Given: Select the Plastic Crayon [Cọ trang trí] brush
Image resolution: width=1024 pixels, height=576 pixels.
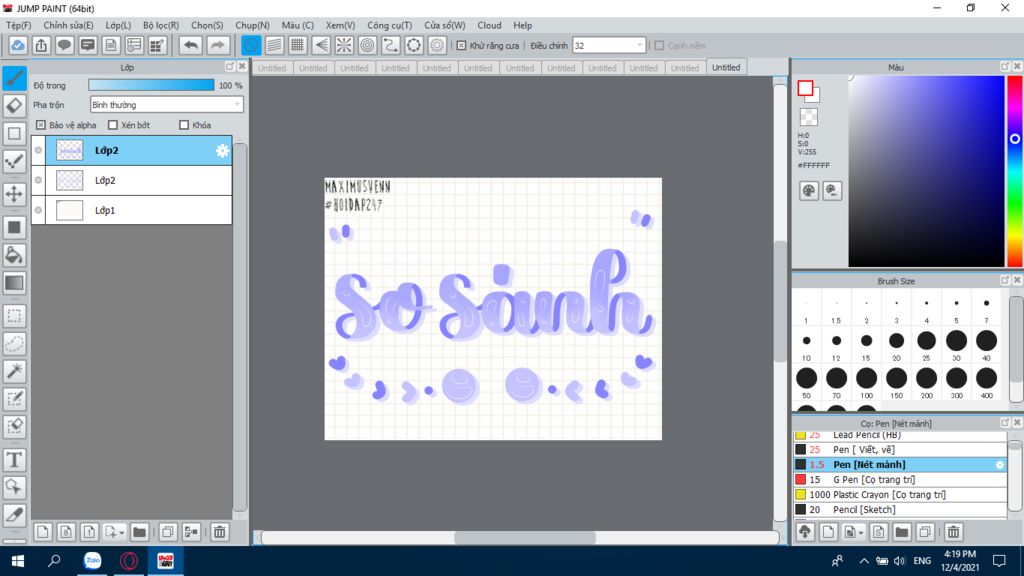Looking at the screenshot, I should coord(900,495).
